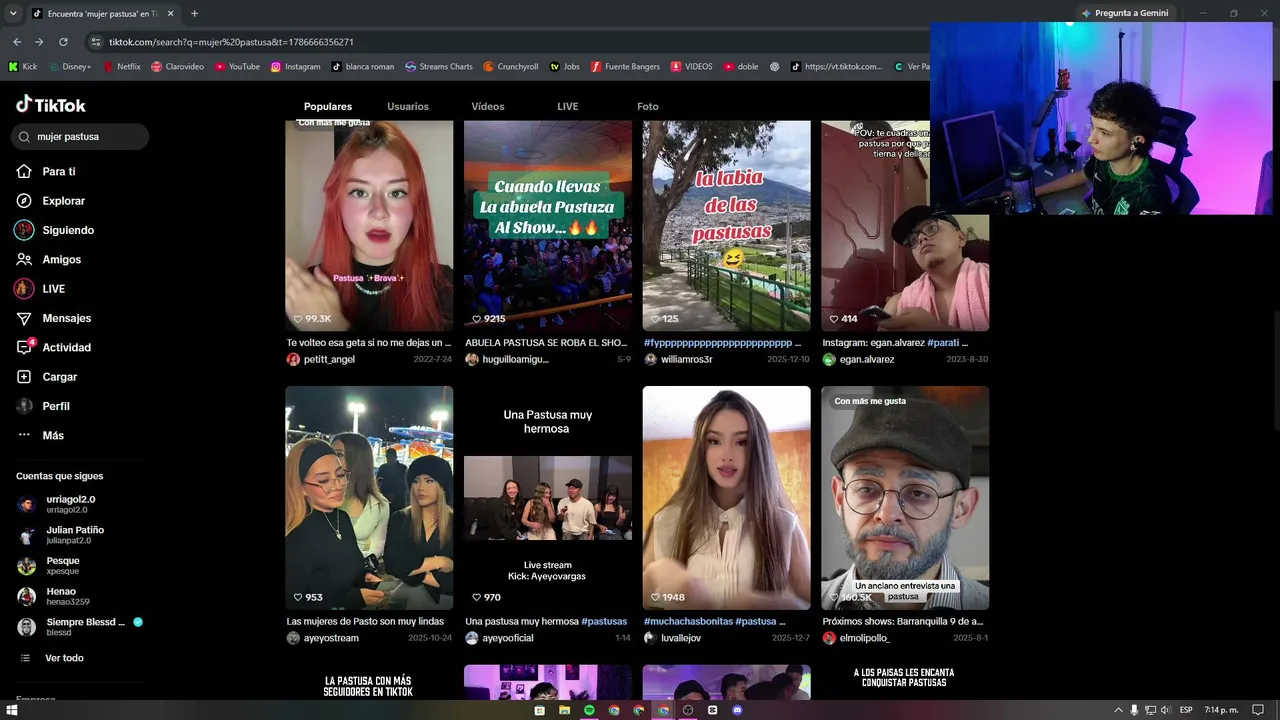Viewport: 1280px width, 720px height.
Task: Close the TikTok search tab
Action: (170, 14)
